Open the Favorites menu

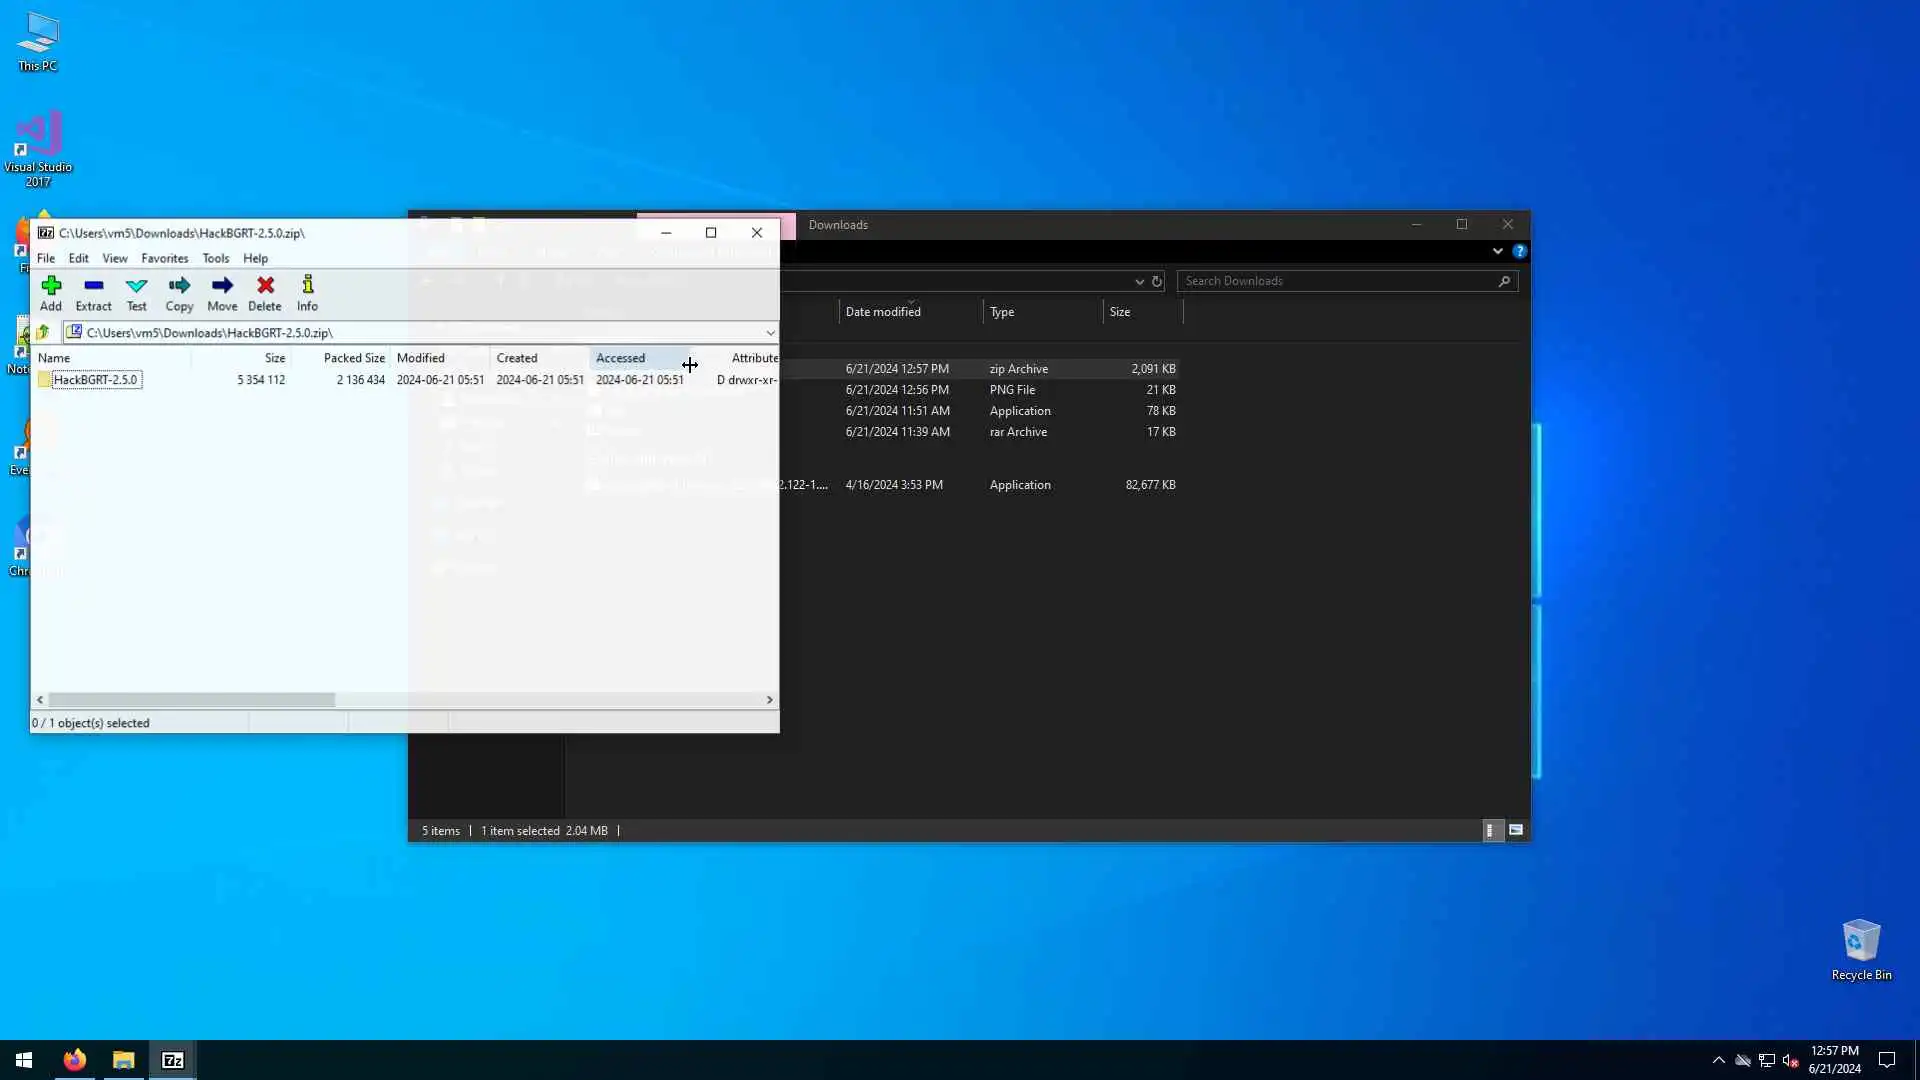[164, 258]
